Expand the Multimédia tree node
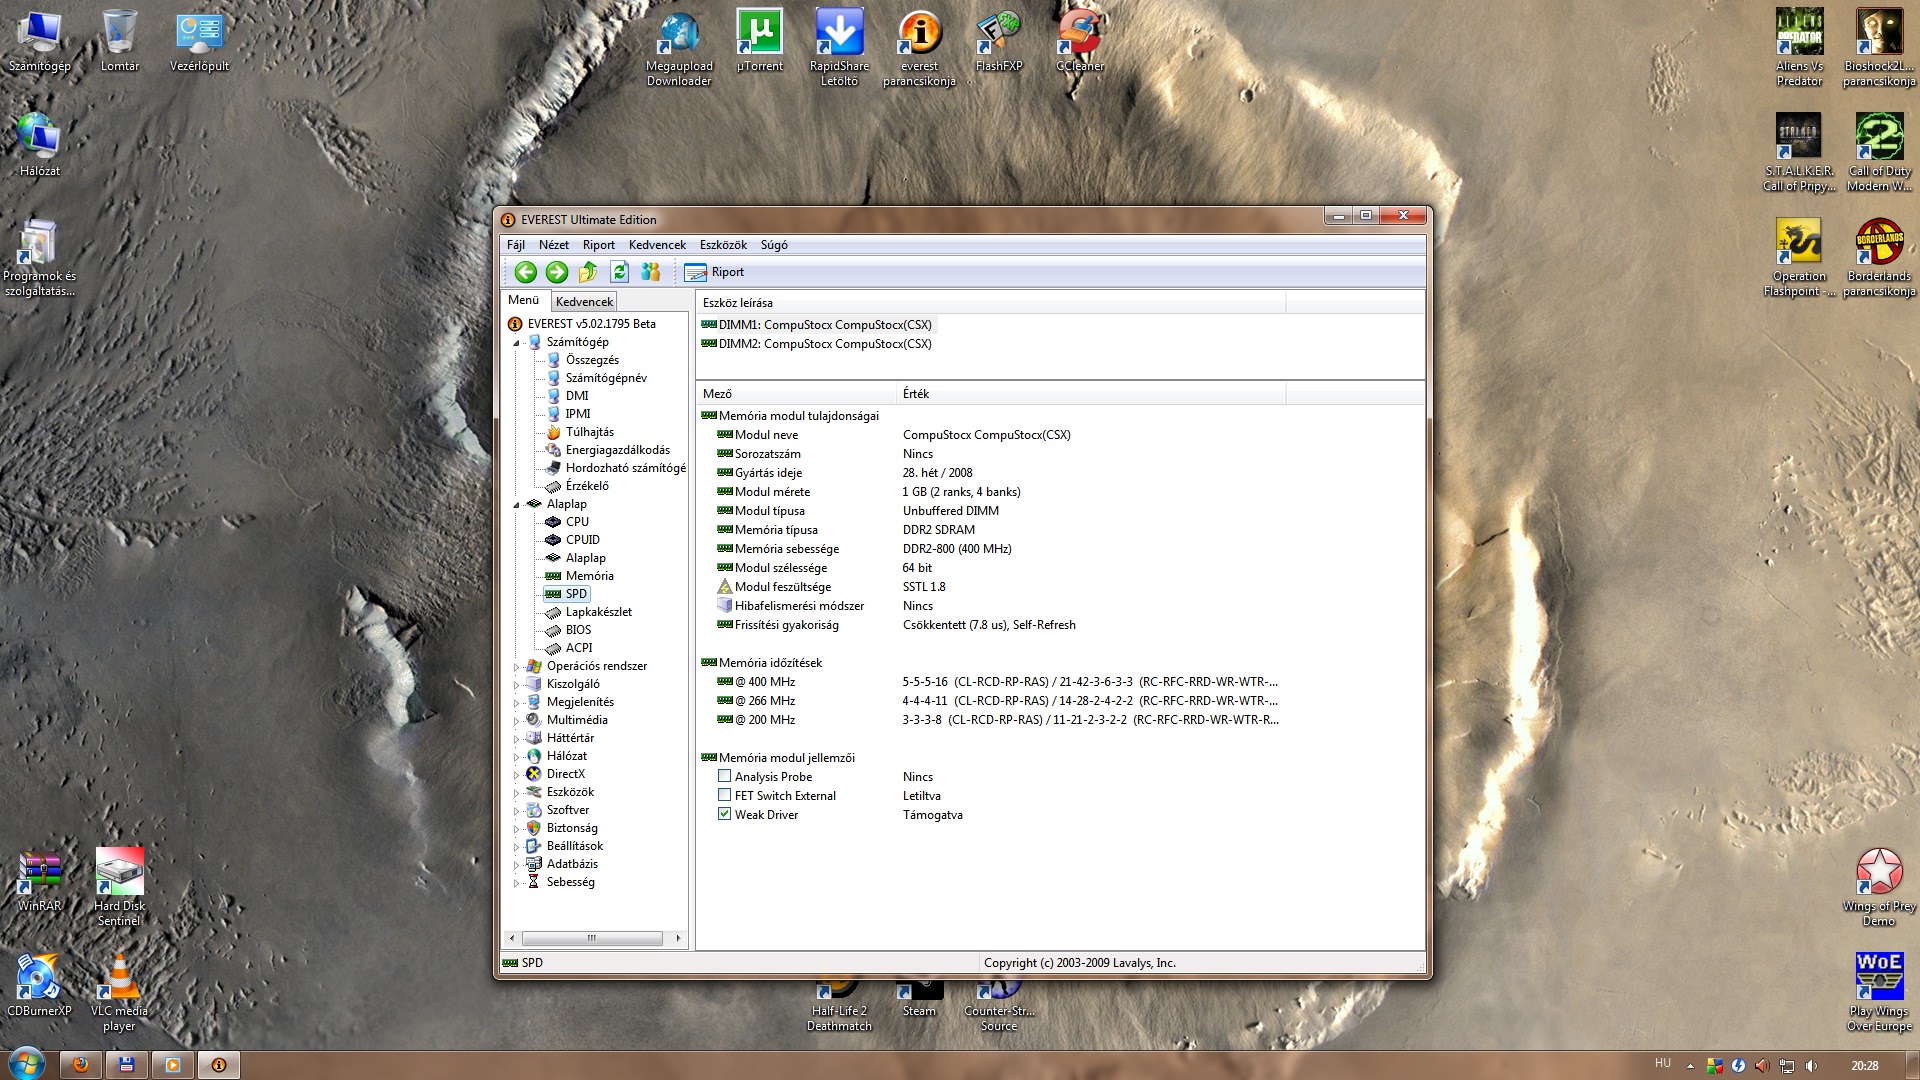Image resolution: width=1920 pixels, height=1080 pixels. tap(517, 721)
